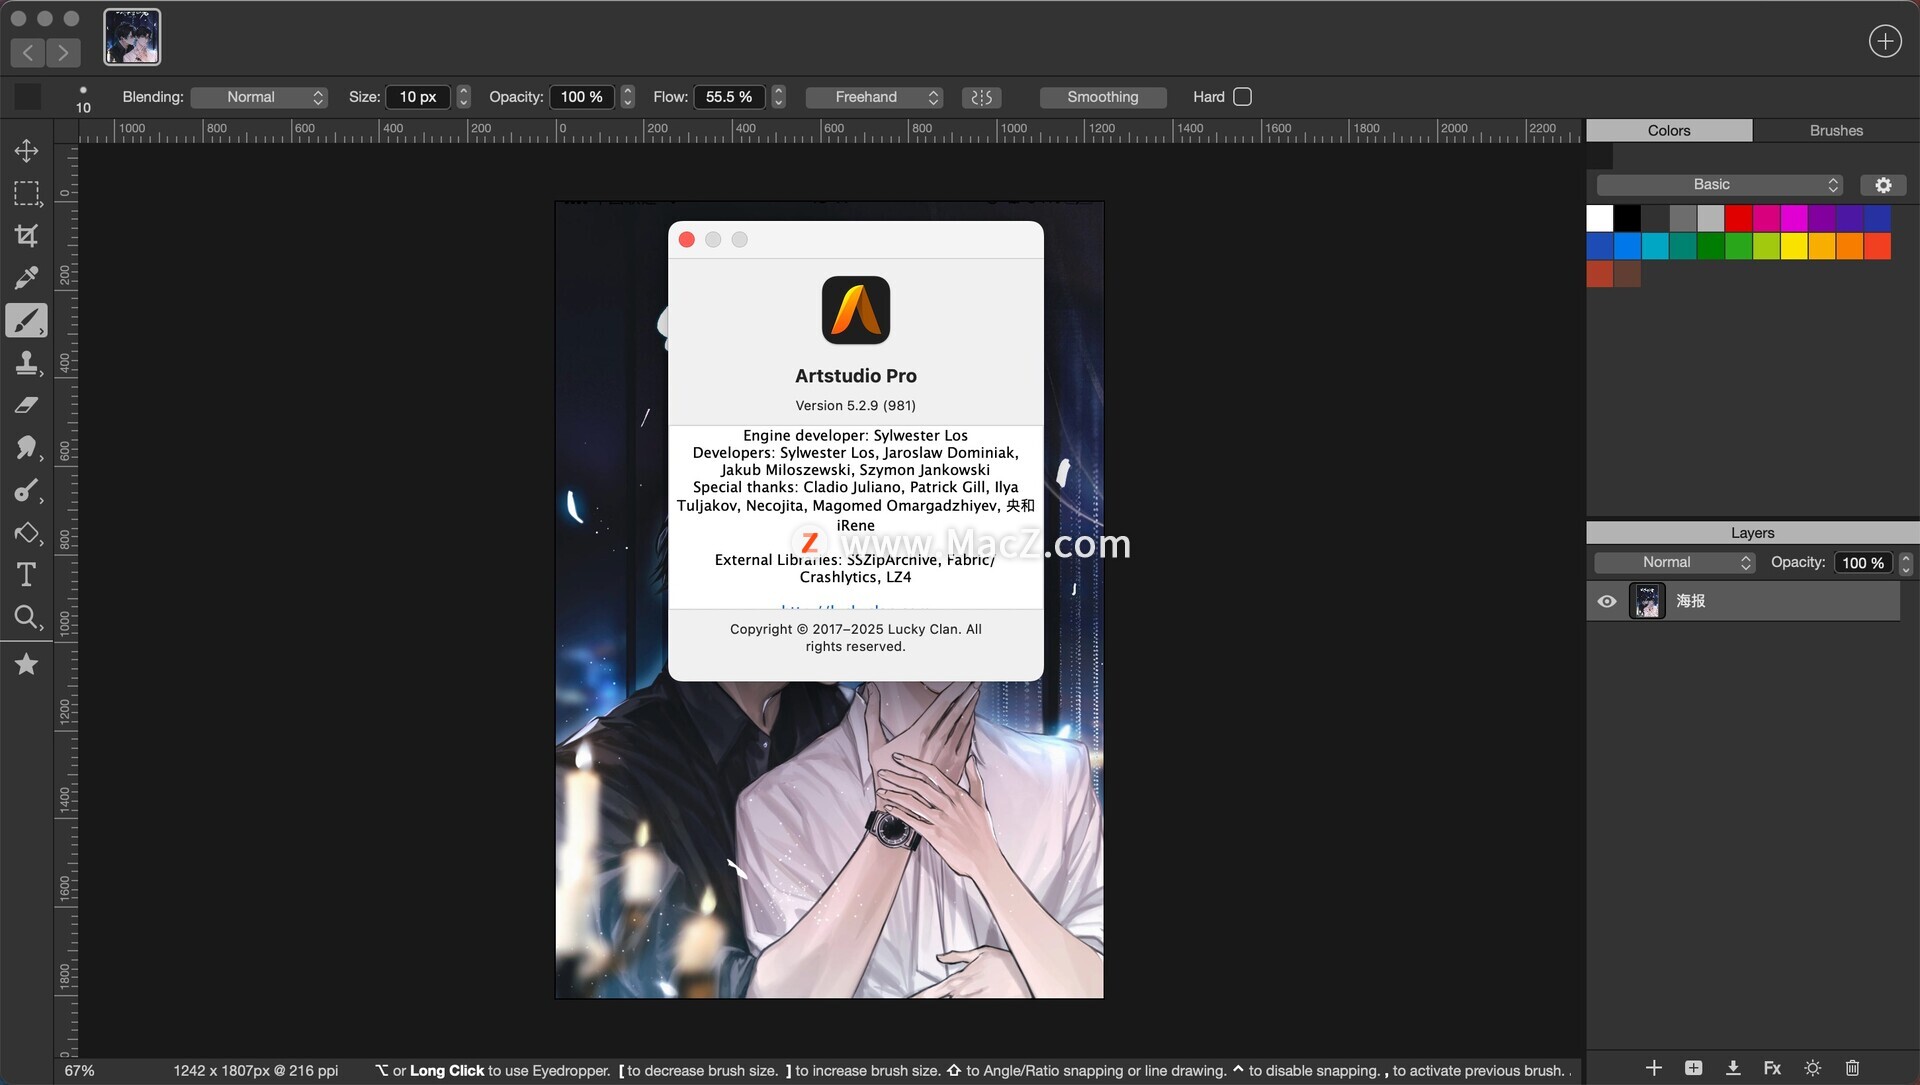1920x1085 pixels.
Task: Pick the Eyedropper tool
Action: 26,278
